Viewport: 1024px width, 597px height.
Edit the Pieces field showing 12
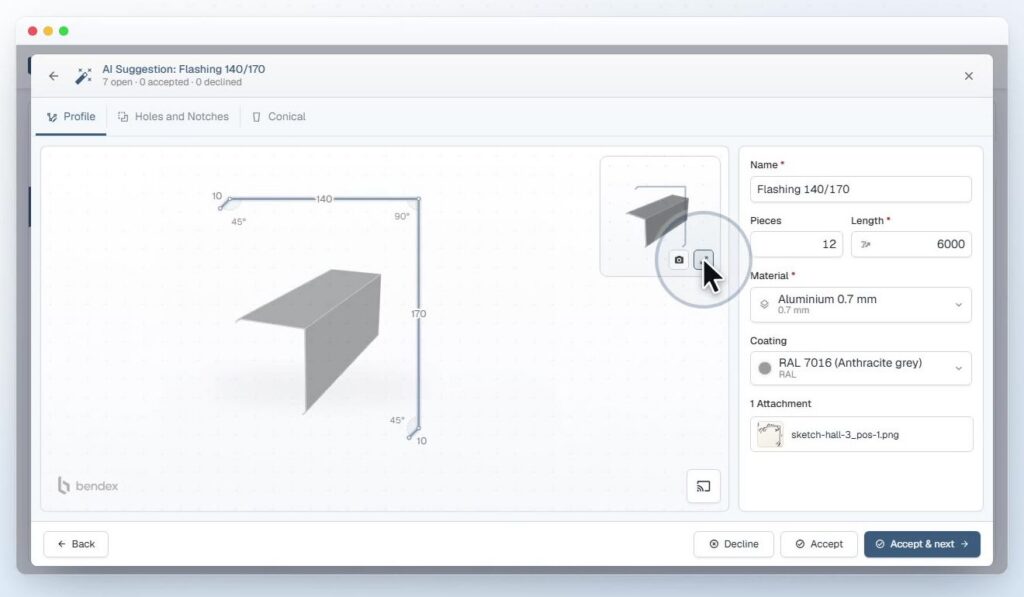pyautogui.click(x=796, y=244)
